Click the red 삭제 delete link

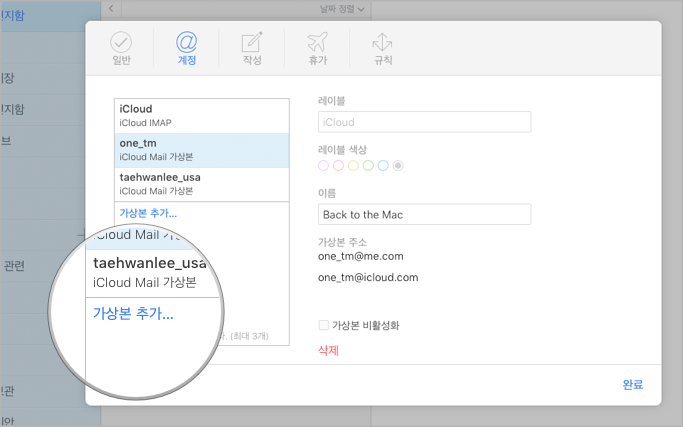[x=328, y=350]
